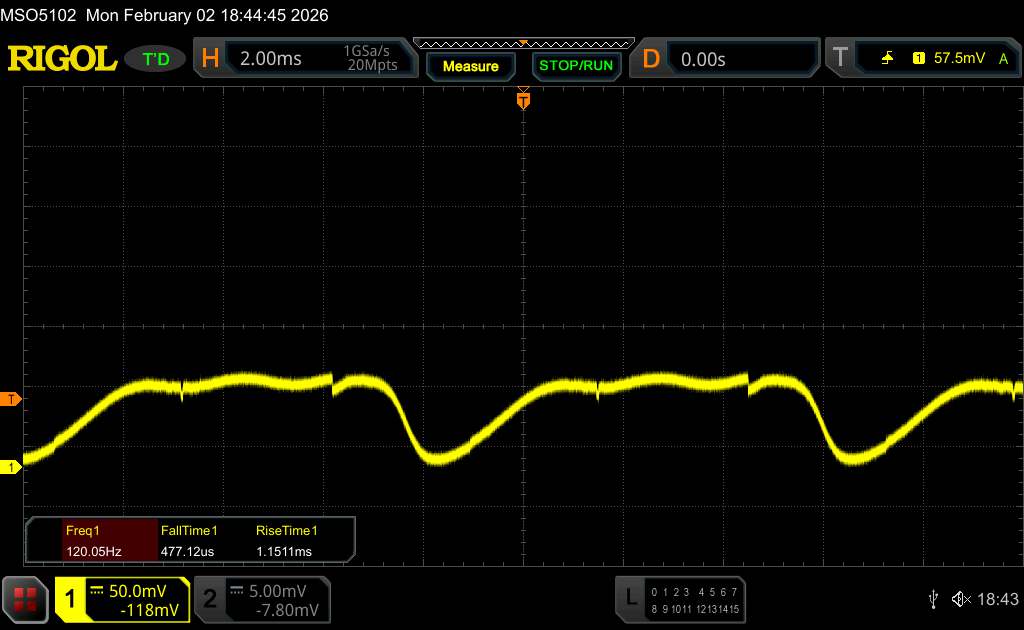1024x630 pixels.
Task: Enable channel 2 showing 5.00mV scale
Action: [x=261, y=599]
